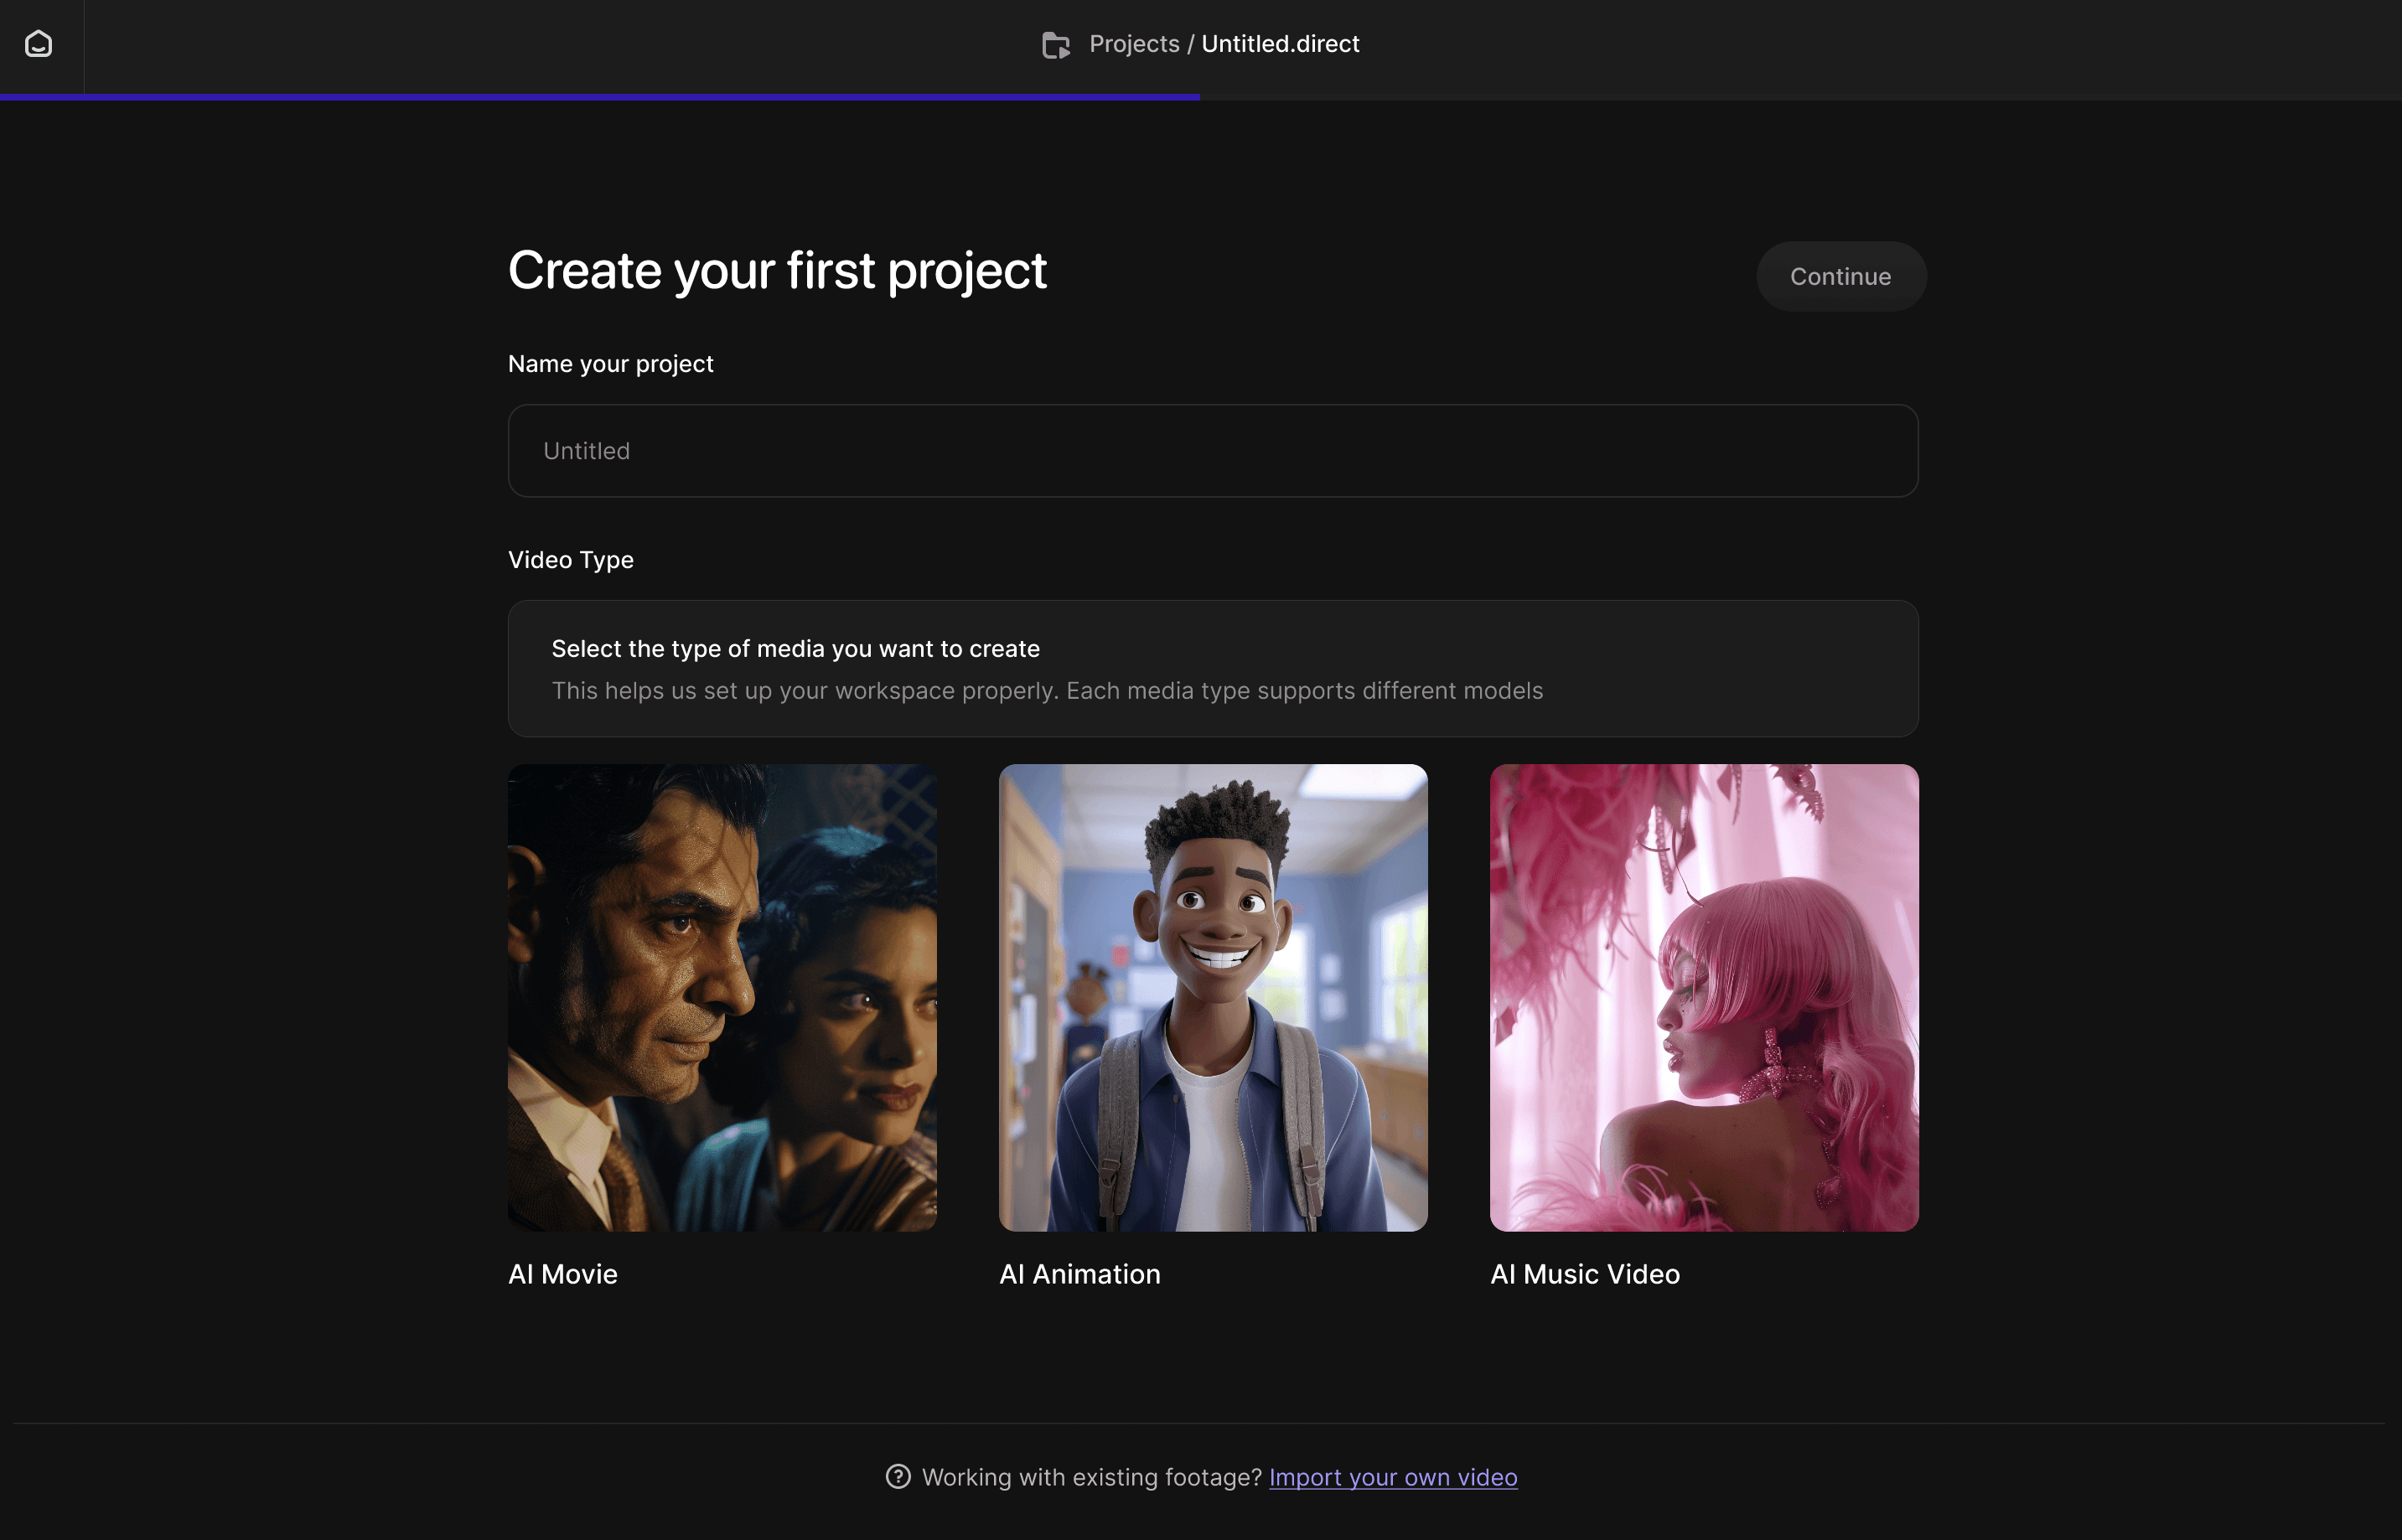The width and height of the screenshot is (2402, 1540).
Task: Focus the Untitled project name field
Action: (x=1212, y=451)
